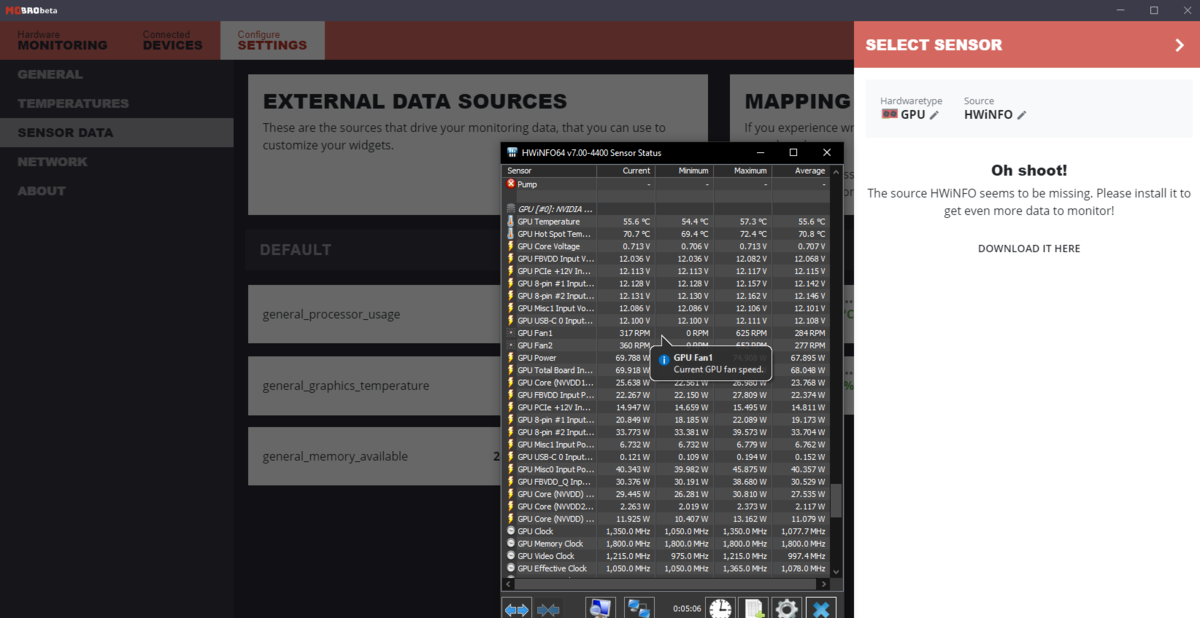Click the GPU Temperature thermometer icon
This screenshot has width=1200, height=618.
(x=511, y=221)
